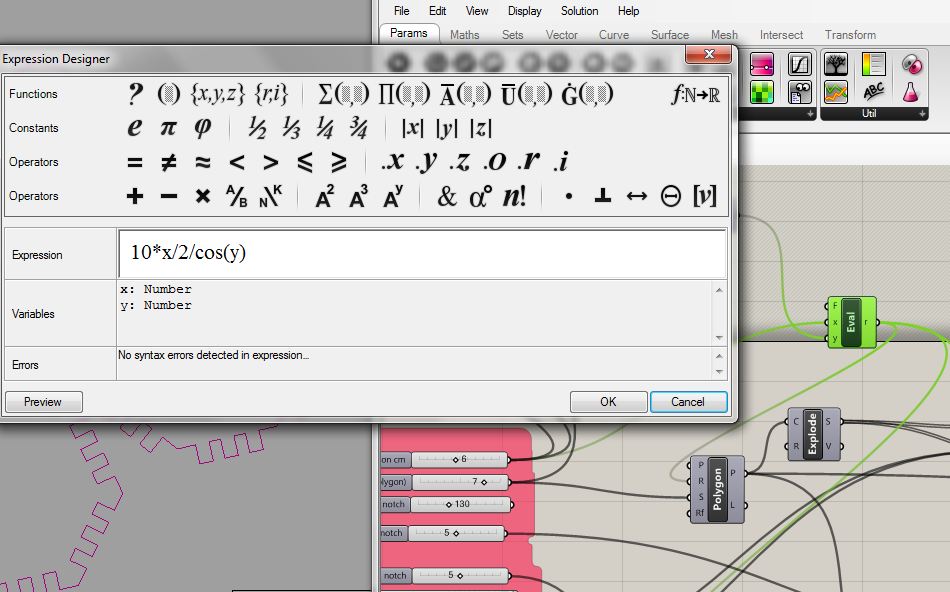Click the 'x: Number' variable line
950x592 pixels.
(x=156, y=289)
